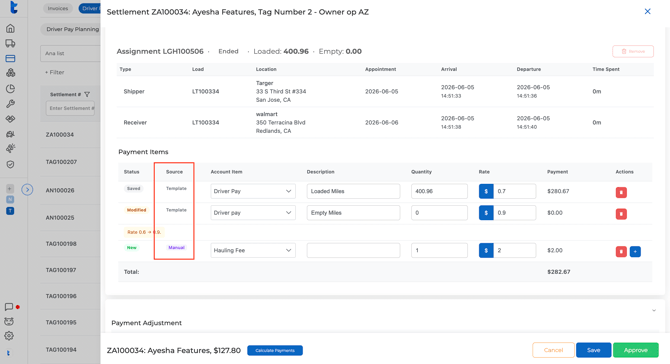
Task: Select settlement TAG100196 in the list
Action: tap(61, 296)
